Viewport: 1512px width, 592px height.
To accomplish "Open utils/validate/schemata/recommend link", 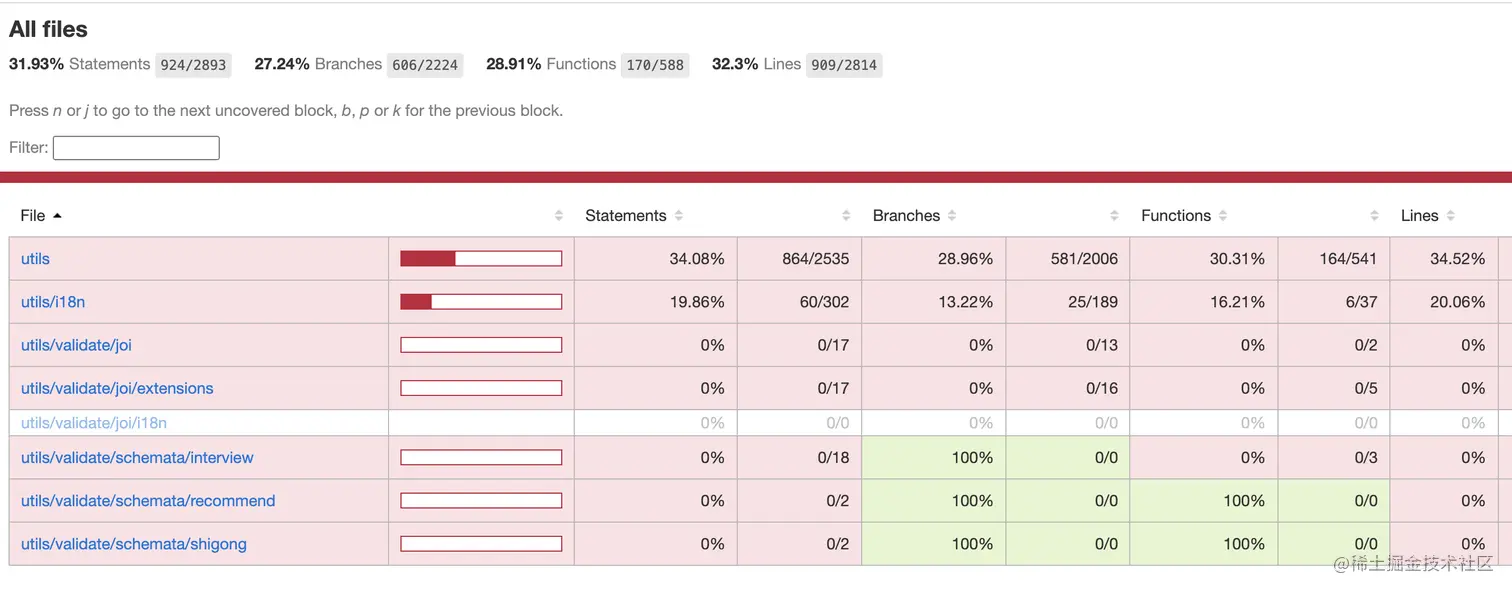I will pos(148,501).
